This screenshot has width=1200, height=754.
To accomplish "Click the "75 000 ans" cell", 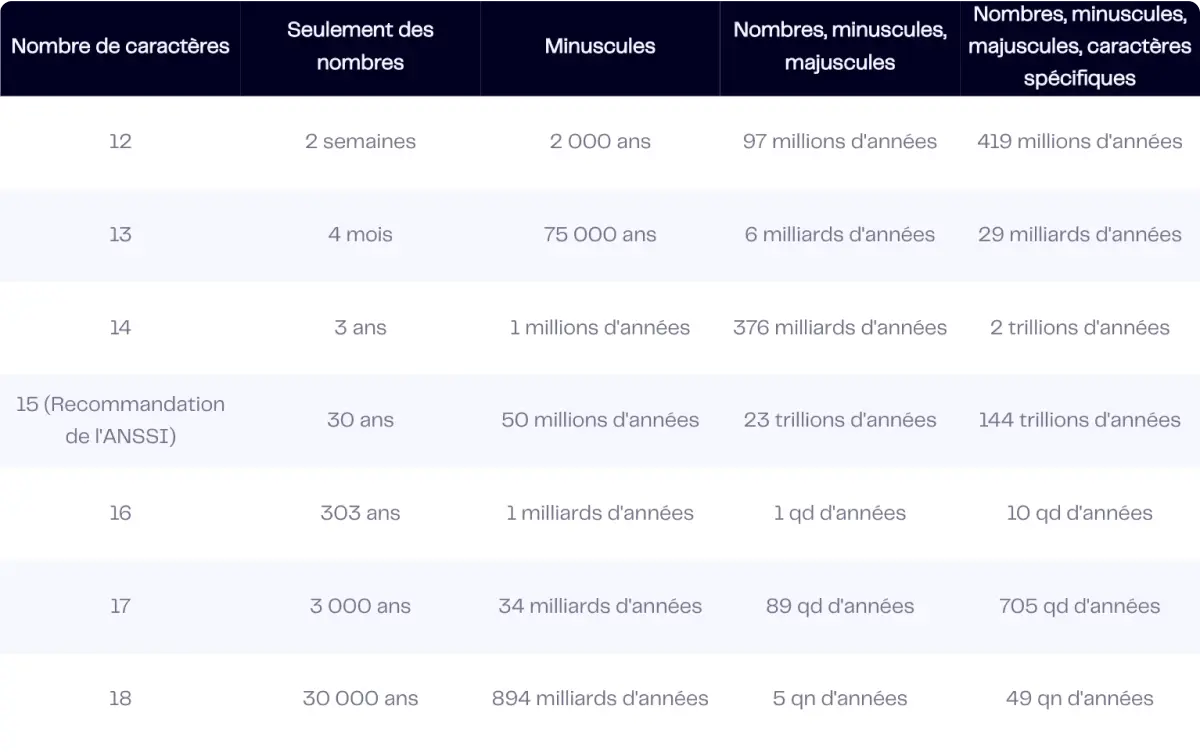I will [600, 234].
